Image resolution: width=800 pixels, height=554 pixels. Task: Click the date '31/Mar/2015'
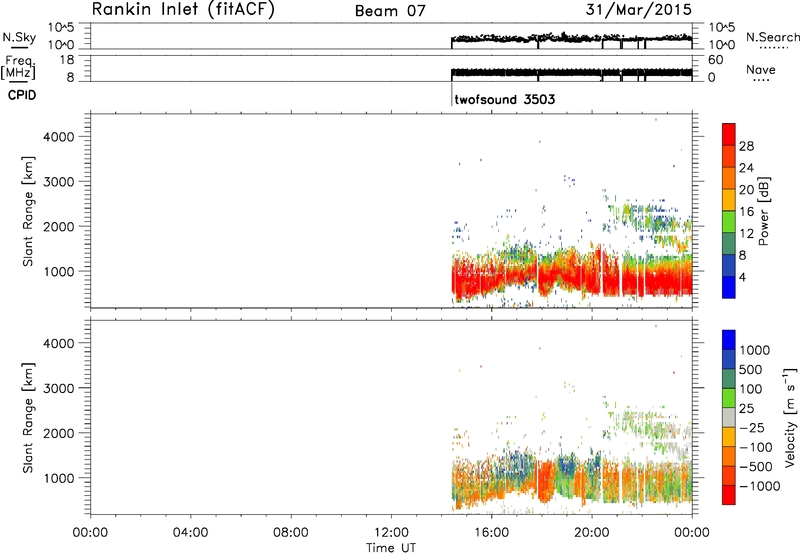pyautogui.click(x=639, y=9)
